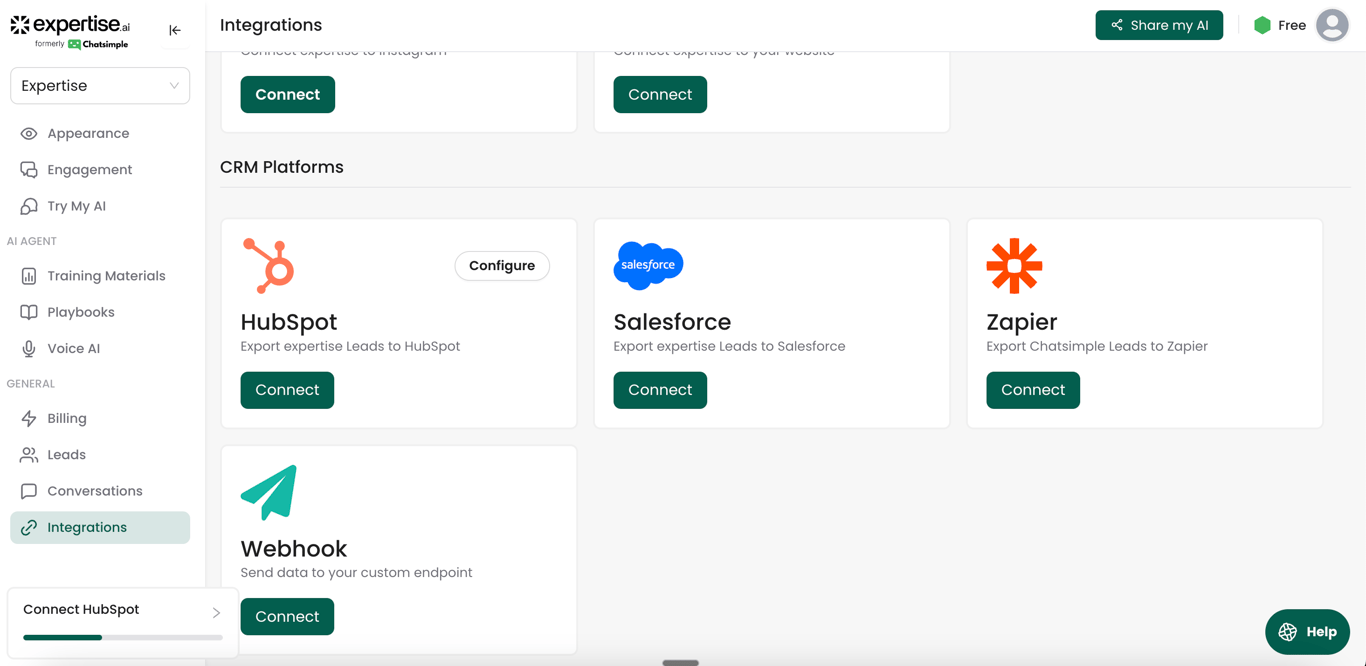Connect Salesforce

[660, 390]
